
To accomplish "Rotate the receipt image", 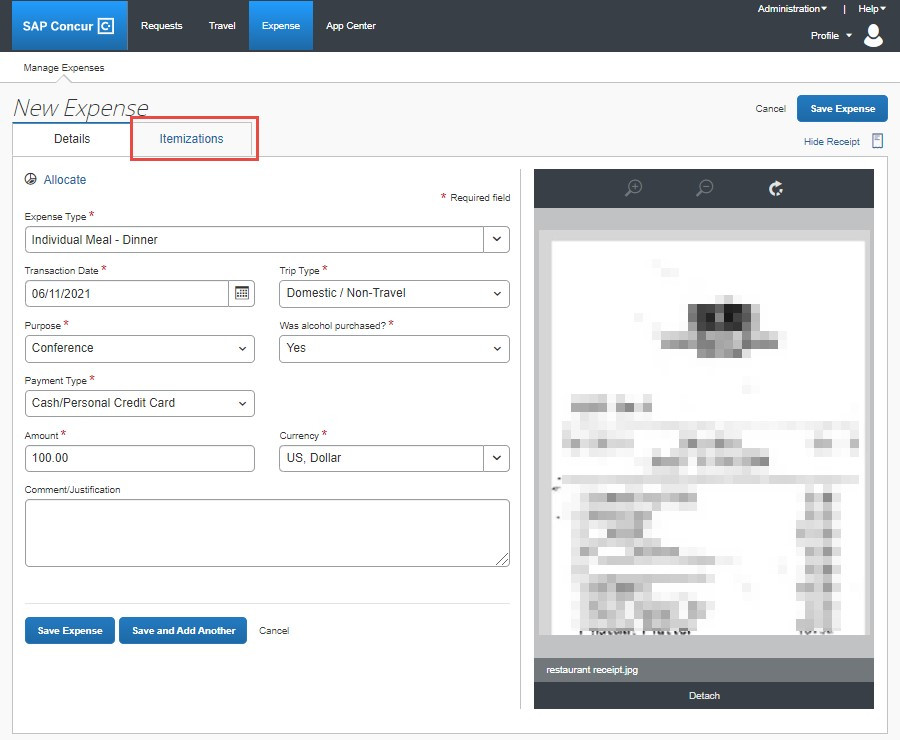I will [776, 188].
